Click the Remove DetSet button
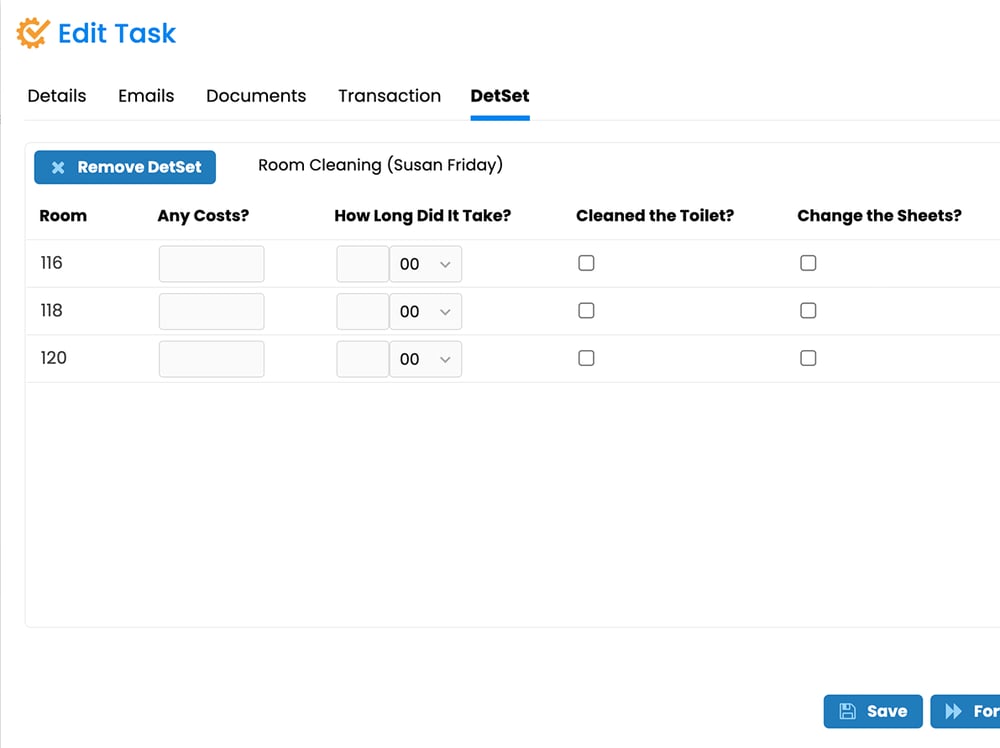Image resolution: width=1000 pixels, height=748 pixels. 124,167
